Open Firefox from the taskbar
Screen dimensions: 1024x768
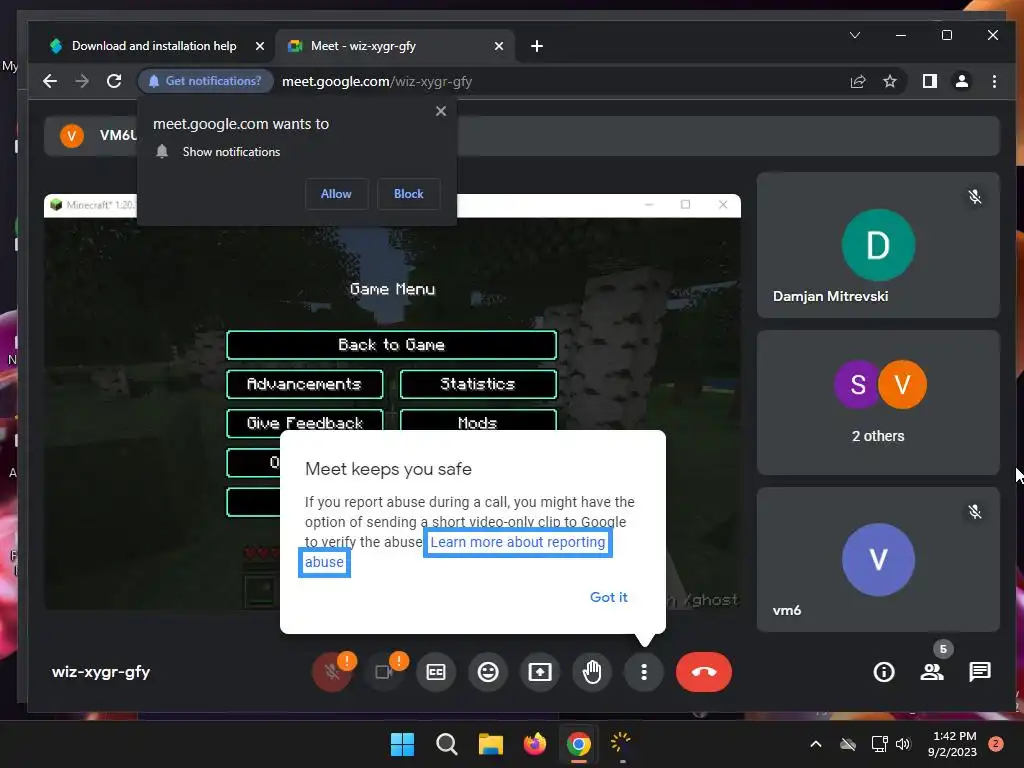click(x=535, y=744)
